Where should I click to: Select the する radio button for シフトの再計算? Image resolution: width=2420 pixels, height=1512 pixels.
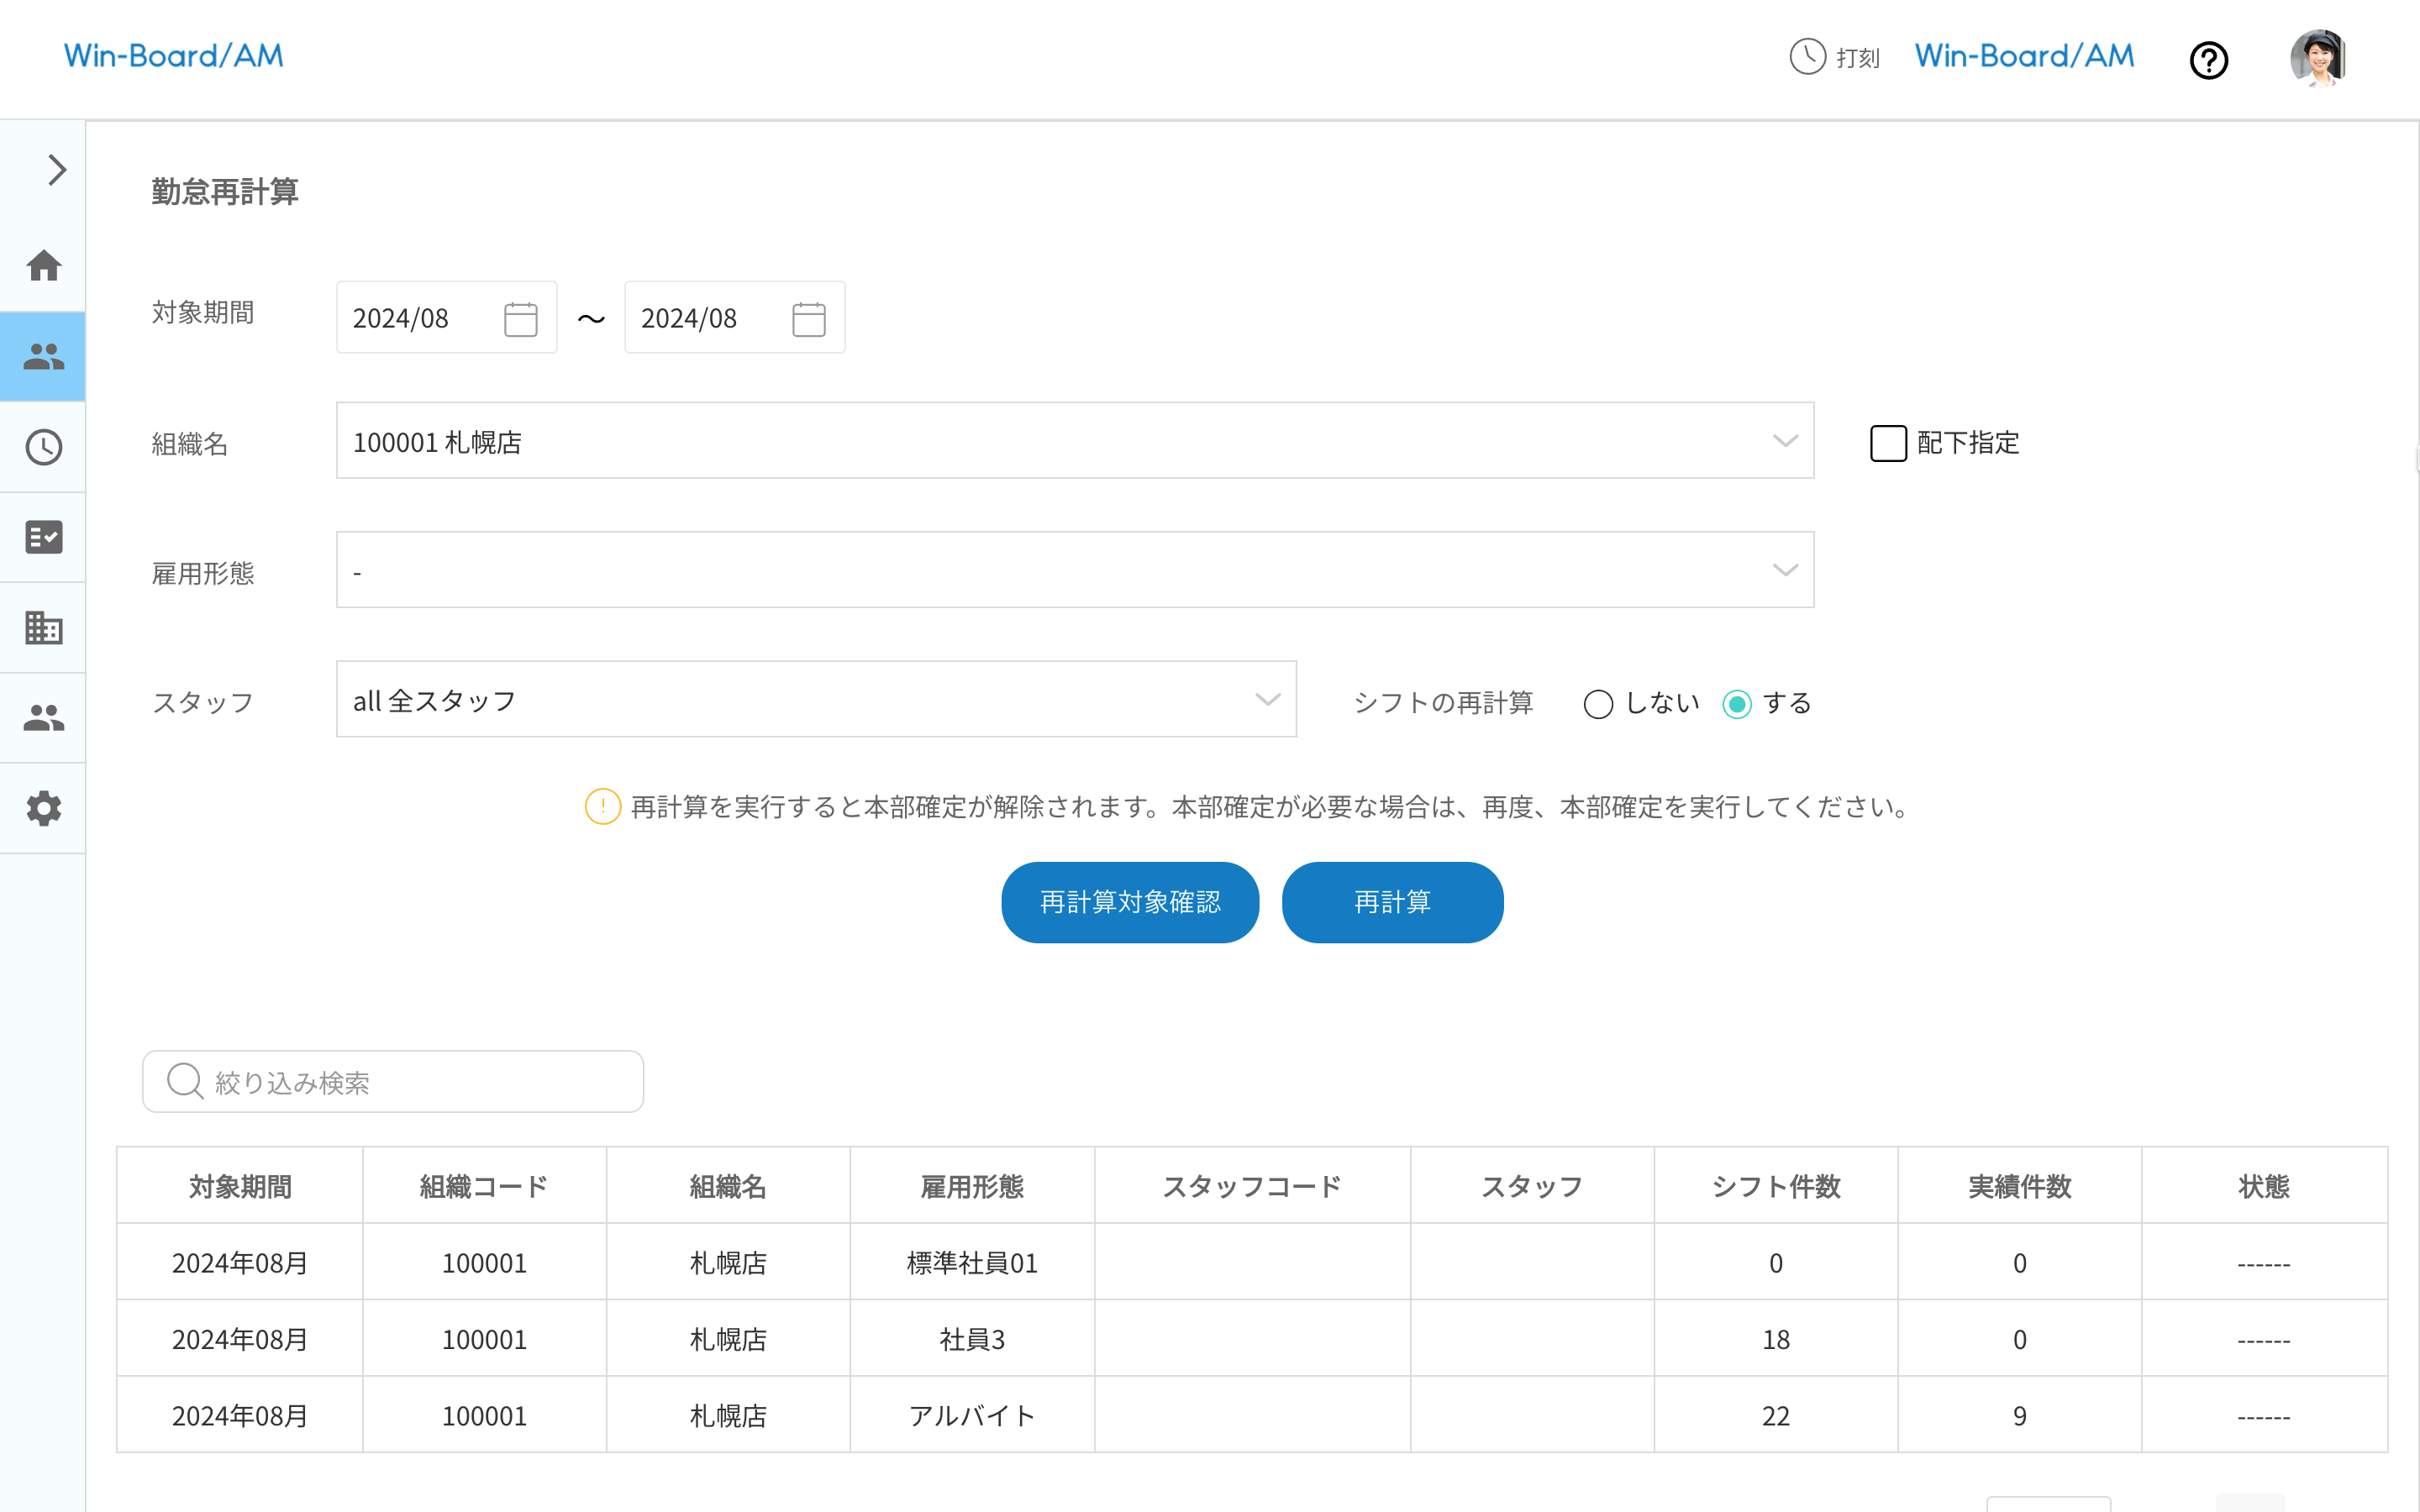[x=1738, y=703]
